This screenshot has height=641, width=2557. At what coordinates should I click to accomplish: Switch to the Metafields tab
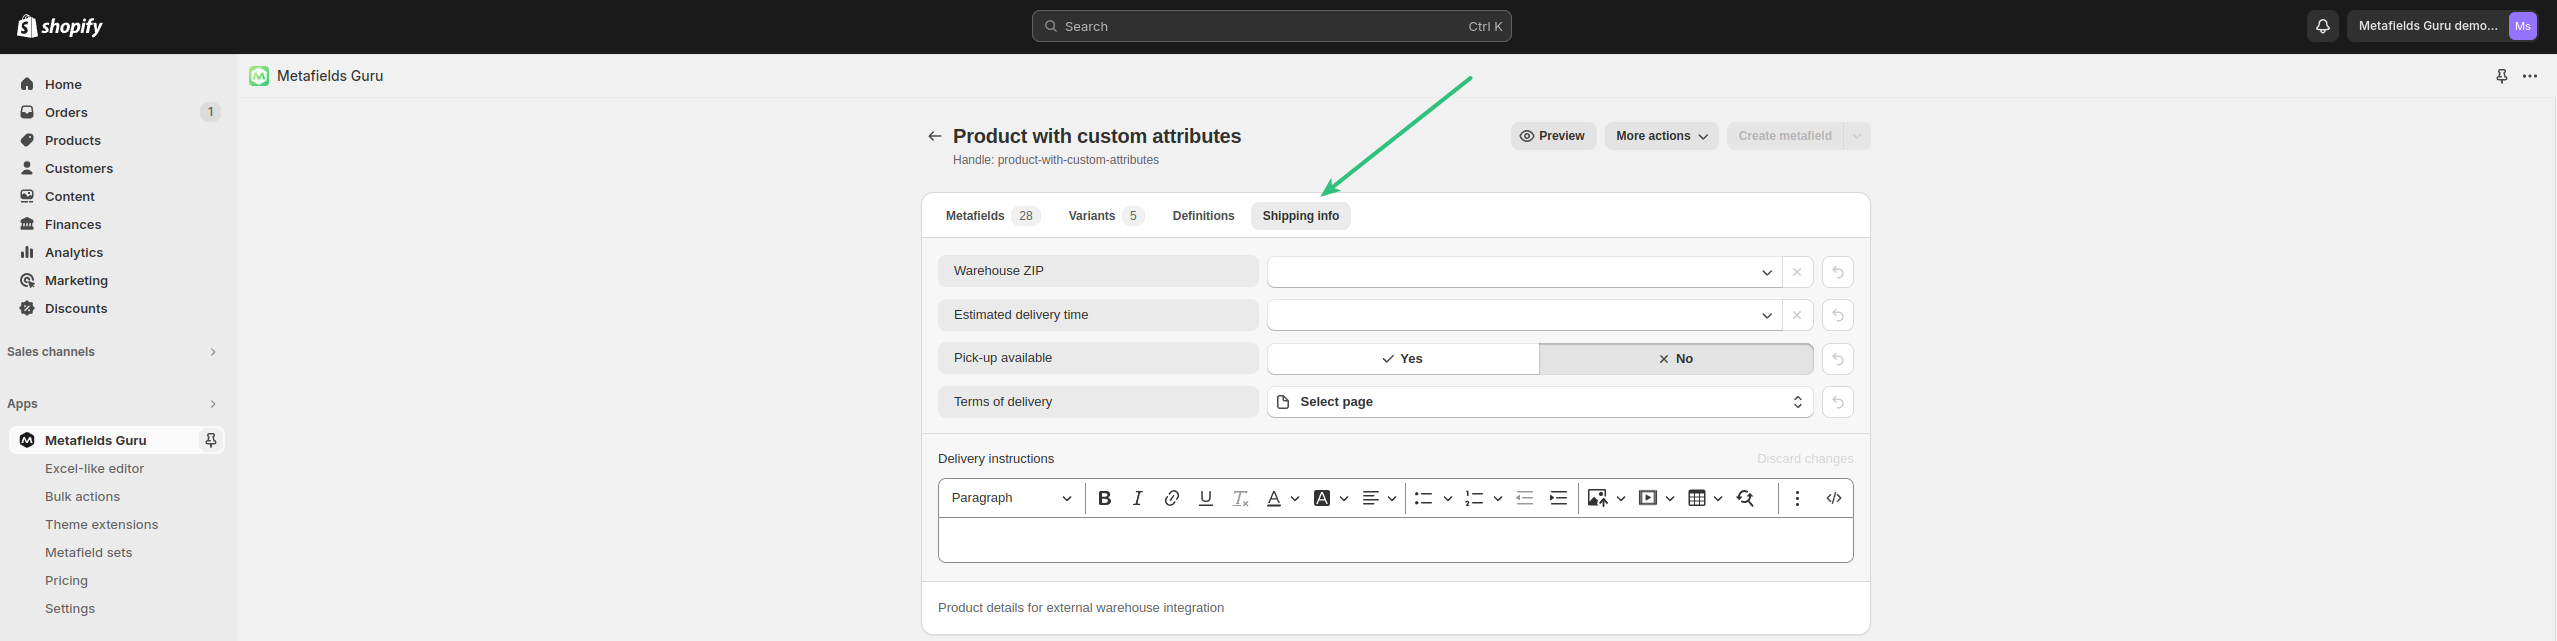992,216
